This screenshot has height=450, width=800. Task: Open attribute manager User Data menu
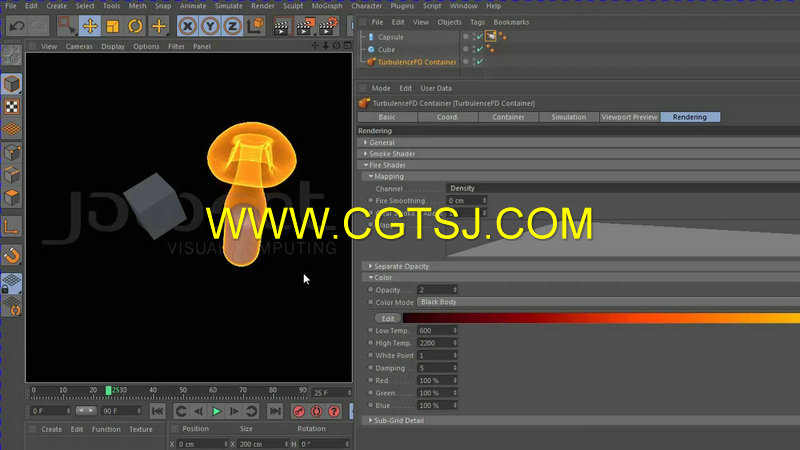436,88
